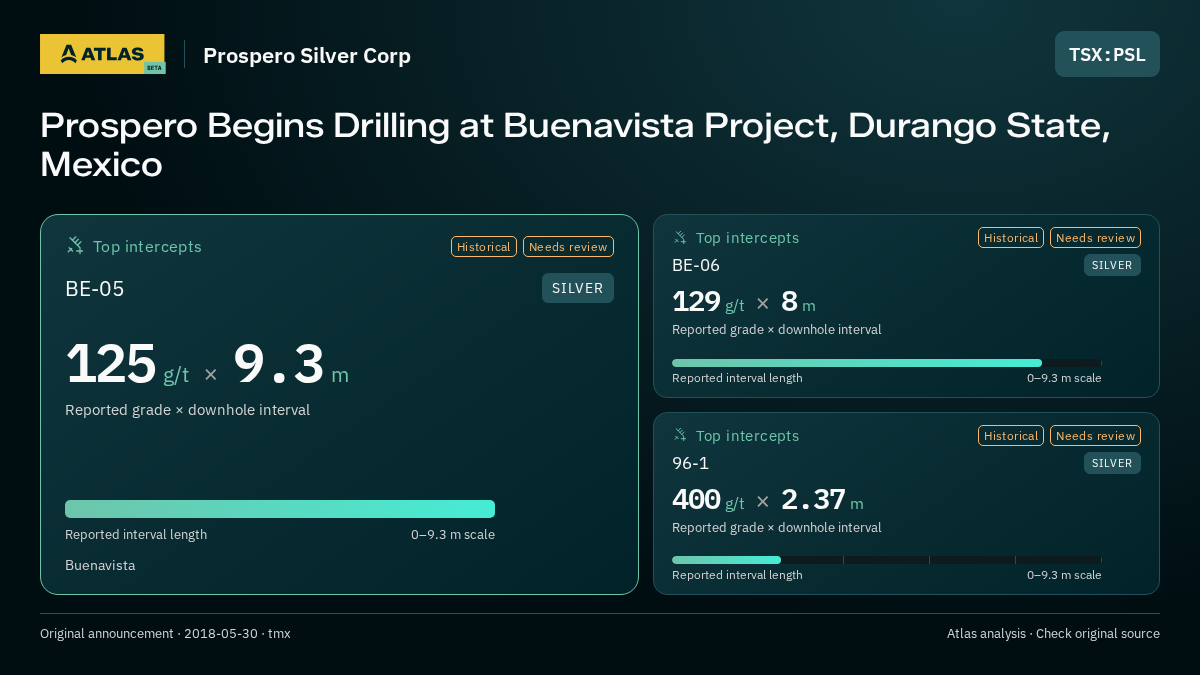Click the SILVER badge on the BE-05 card
The height and width of the screenshot is (675, 1200).
[x=578, y=288]
